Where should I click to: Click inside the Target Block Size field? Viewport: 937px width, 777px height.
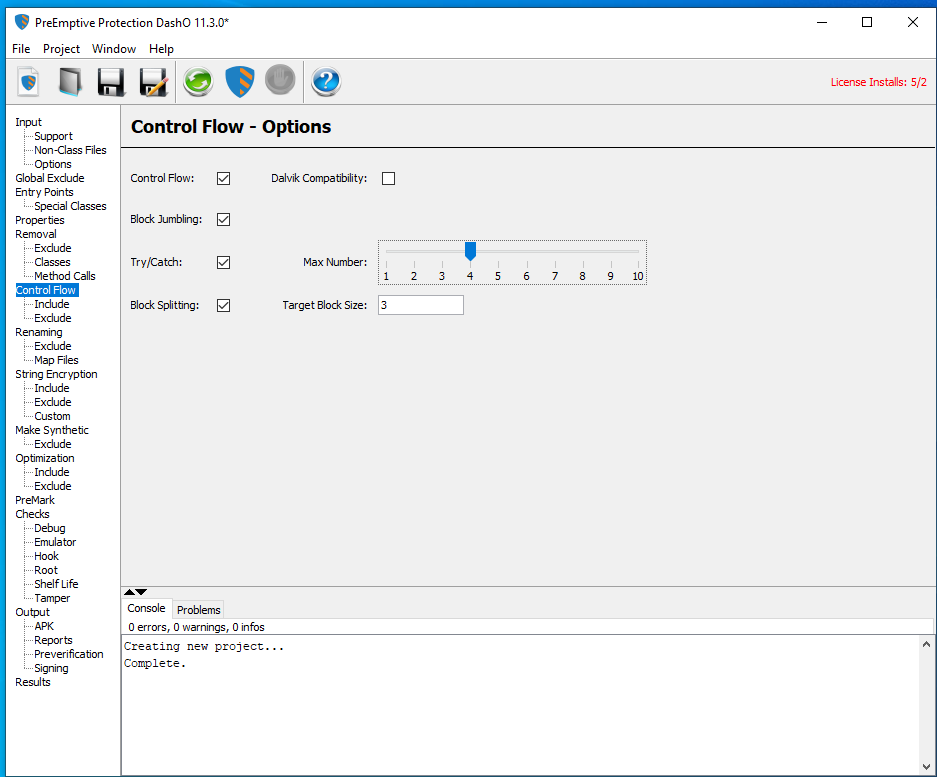pos(420,304)
